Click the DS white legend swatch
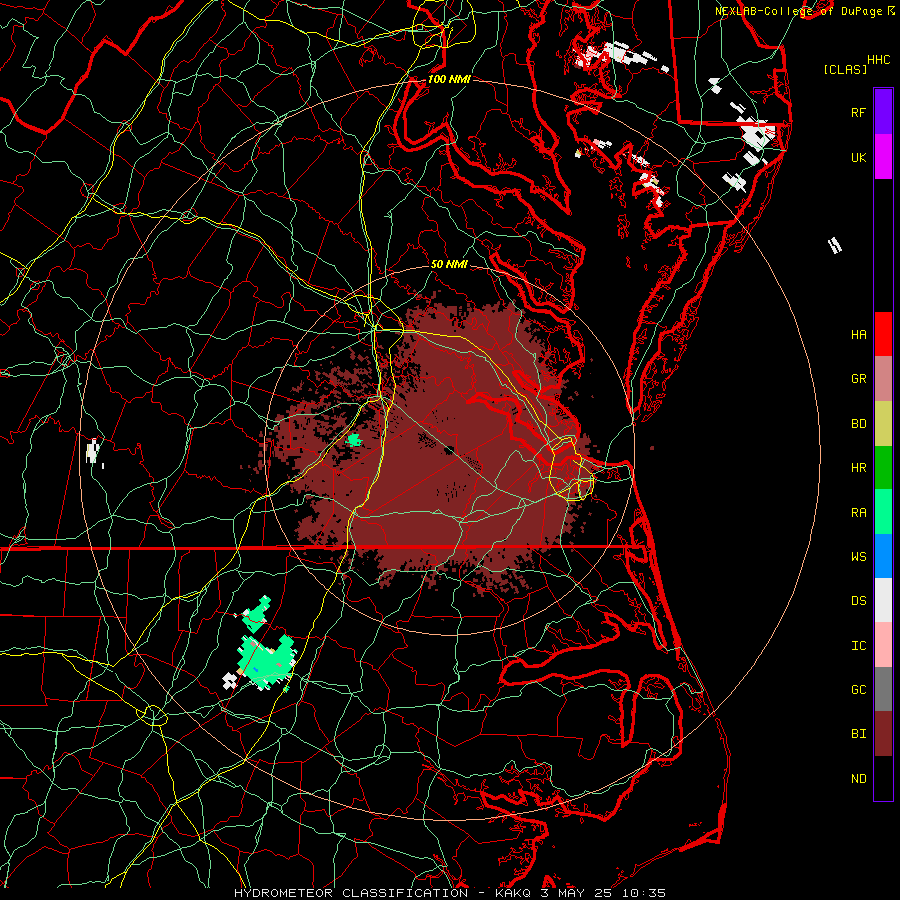 883,600
